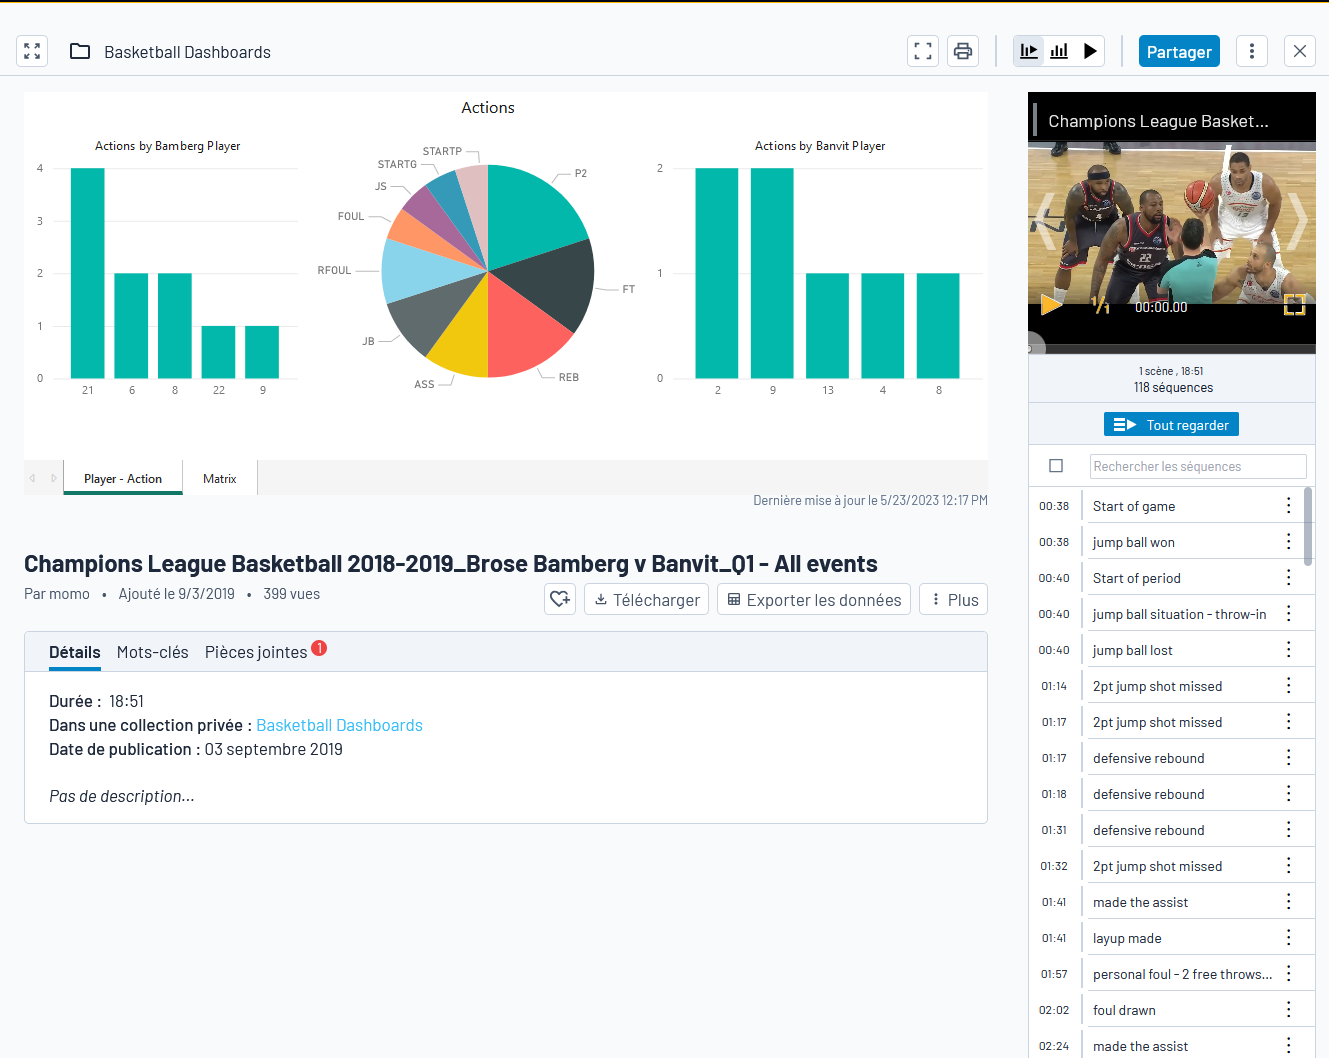Open options menu for layup made
Image resolution: width=1329 pixels, height=1058 pixels.
pos(1289,938)
